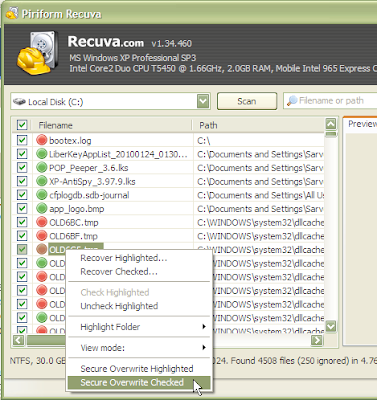Start a scan with the Scan button
Screen dimensions: 377x400
tap(247, 101)
